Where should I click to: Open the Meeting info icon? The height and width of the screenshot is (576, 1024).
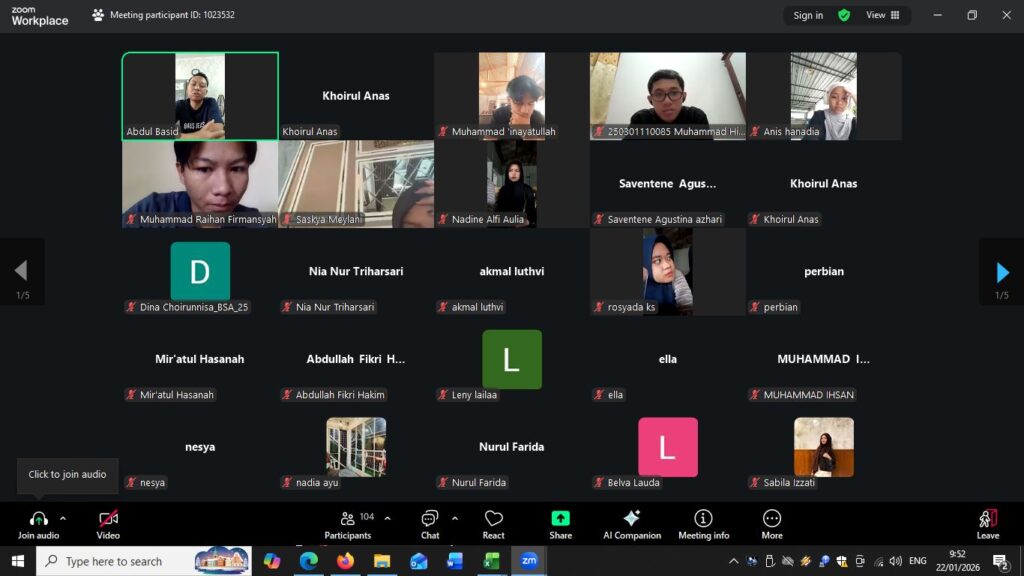[x=703, y=519]
